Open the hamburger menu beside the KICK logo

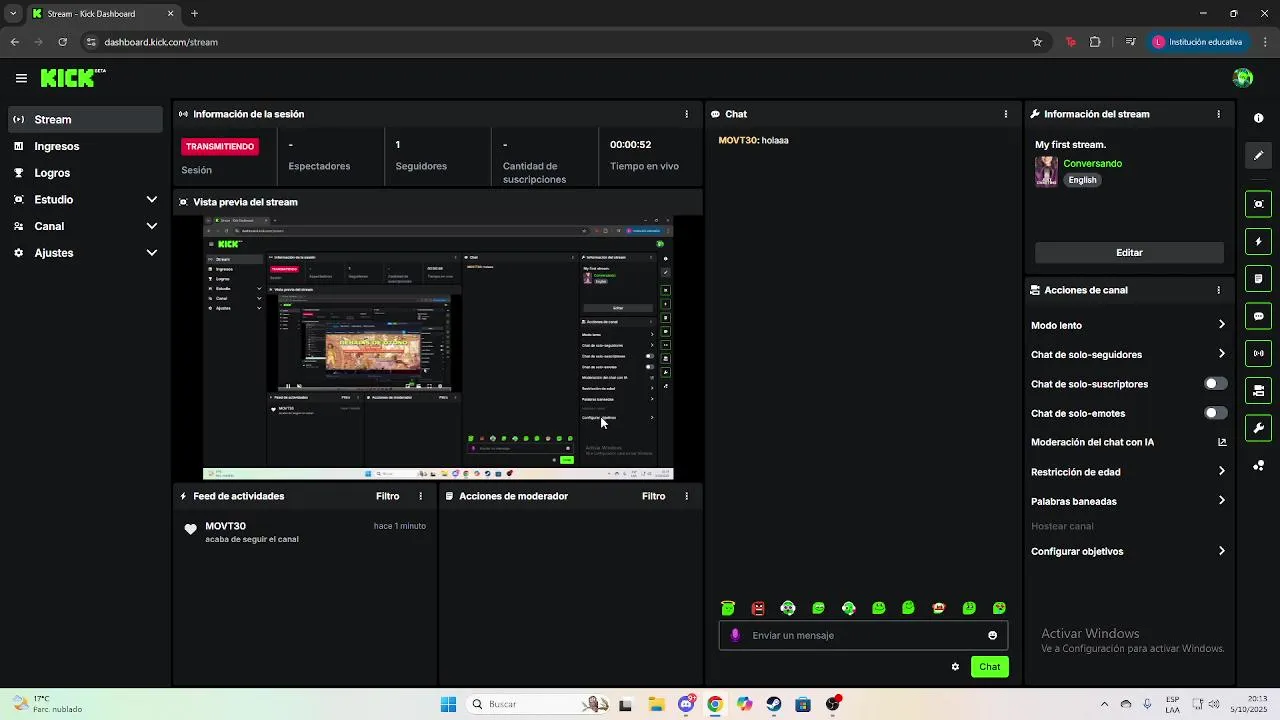point(21,78)
